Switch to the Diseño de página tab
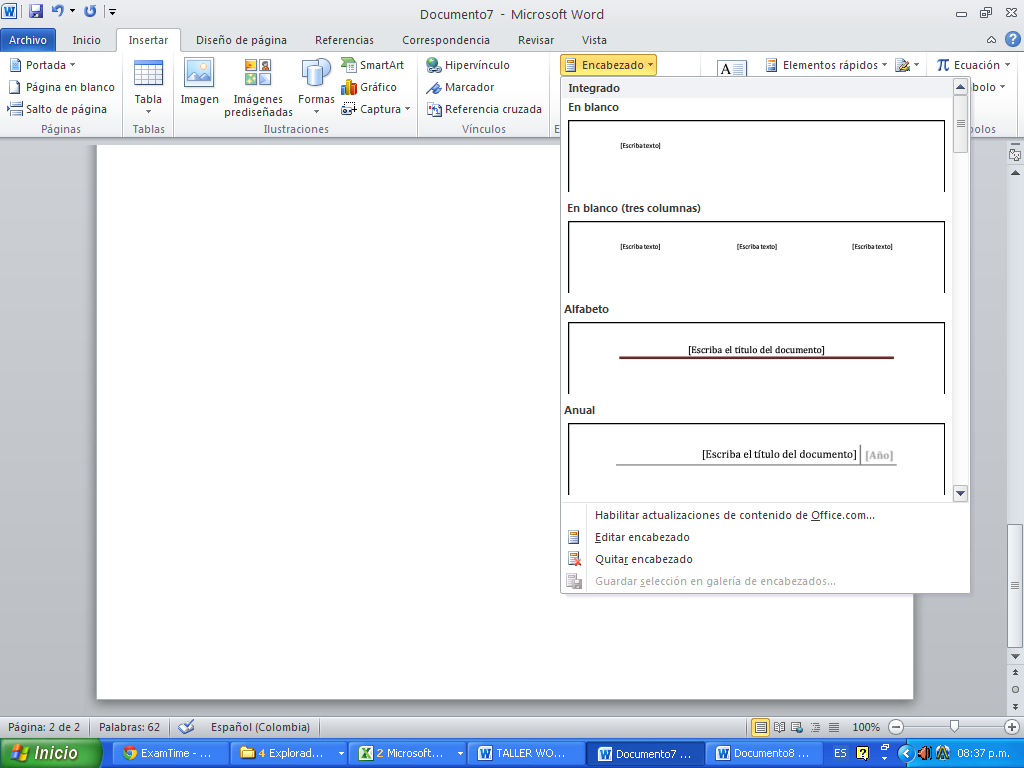 click(x=241, y=40)
